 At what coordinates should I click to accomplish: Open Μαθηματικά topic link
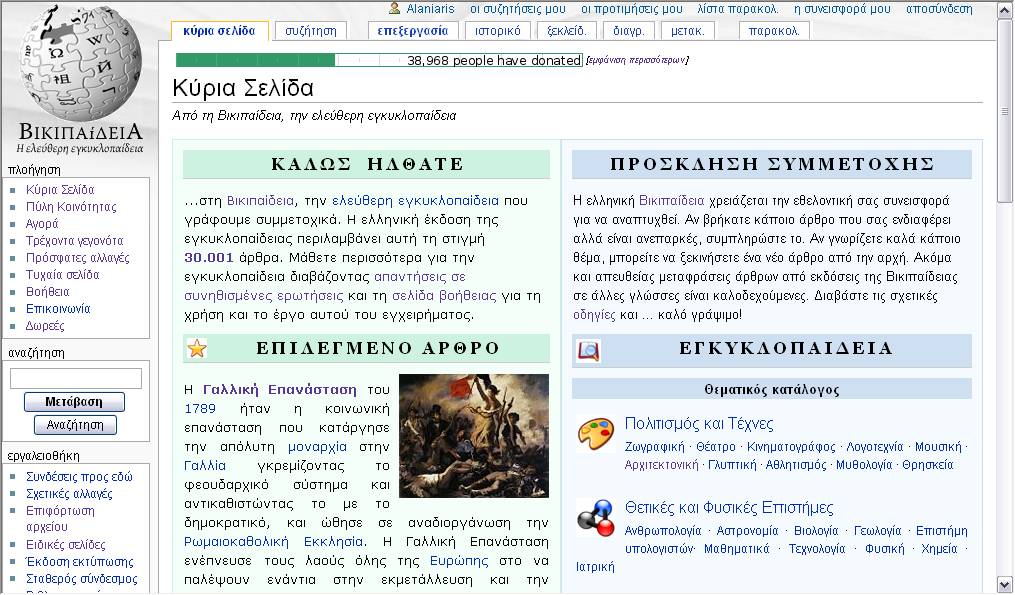[x=737, y=548]
